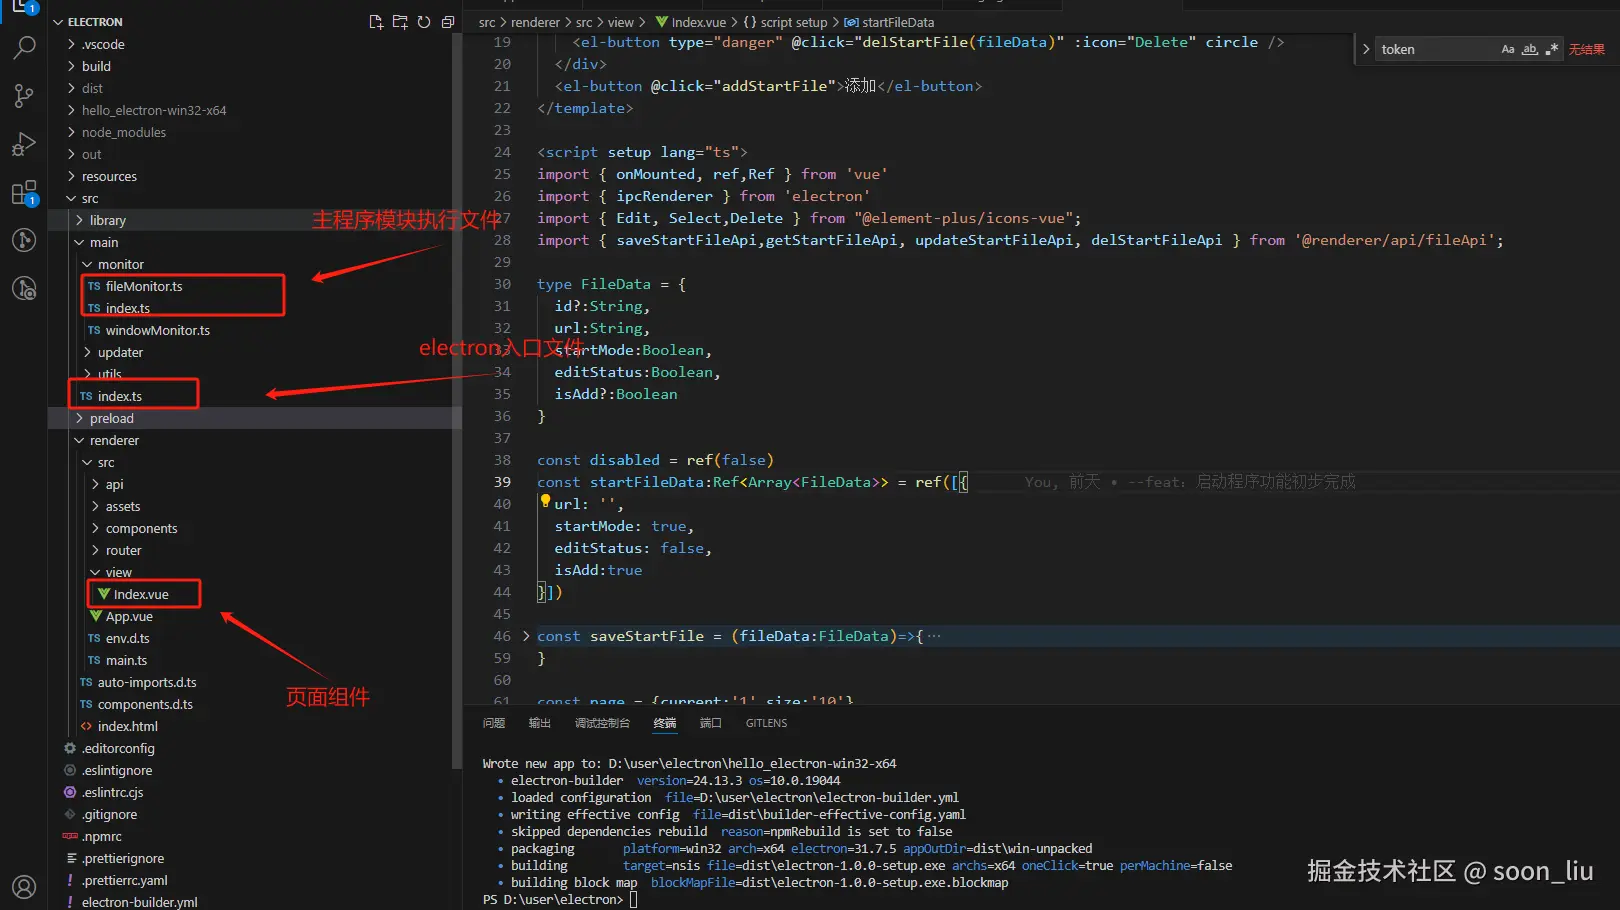Screen dimensions: 1620x910
Task: Open fileMonitor.ts via its TS icon
Action: (94, 286)
